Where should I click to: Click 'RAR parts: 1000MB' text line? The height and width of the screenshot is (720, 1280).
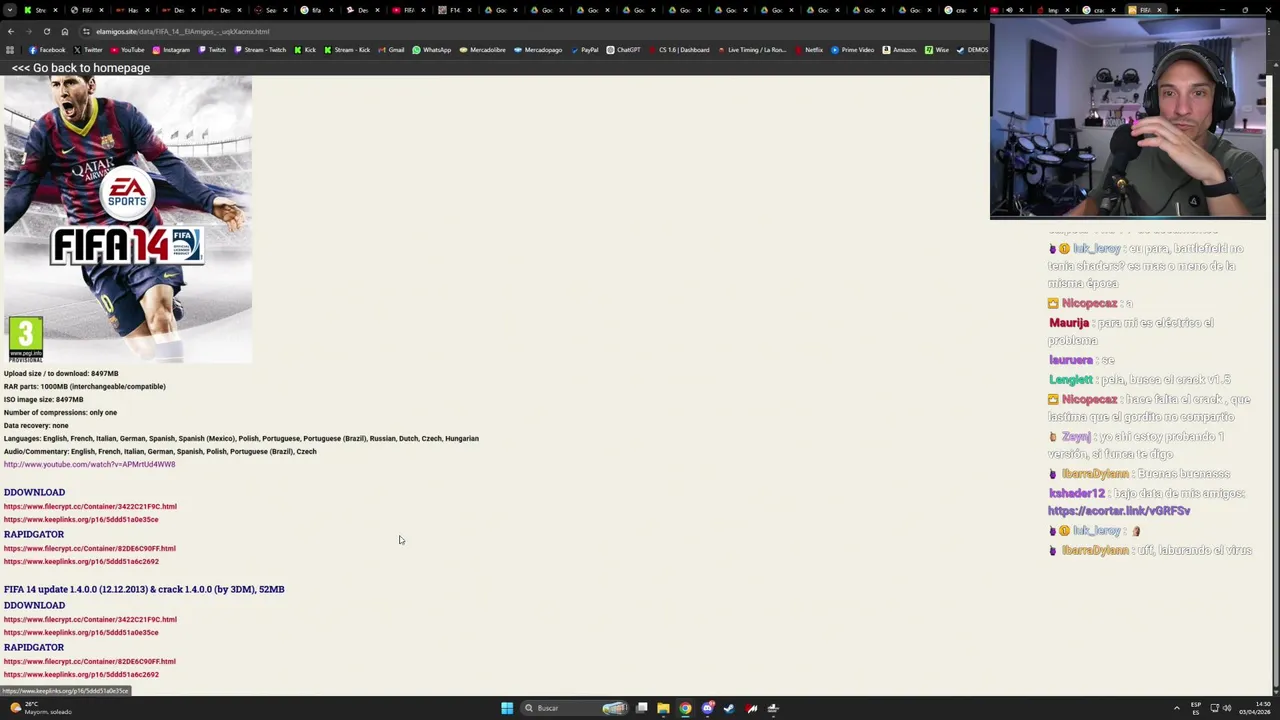(85, 386)
